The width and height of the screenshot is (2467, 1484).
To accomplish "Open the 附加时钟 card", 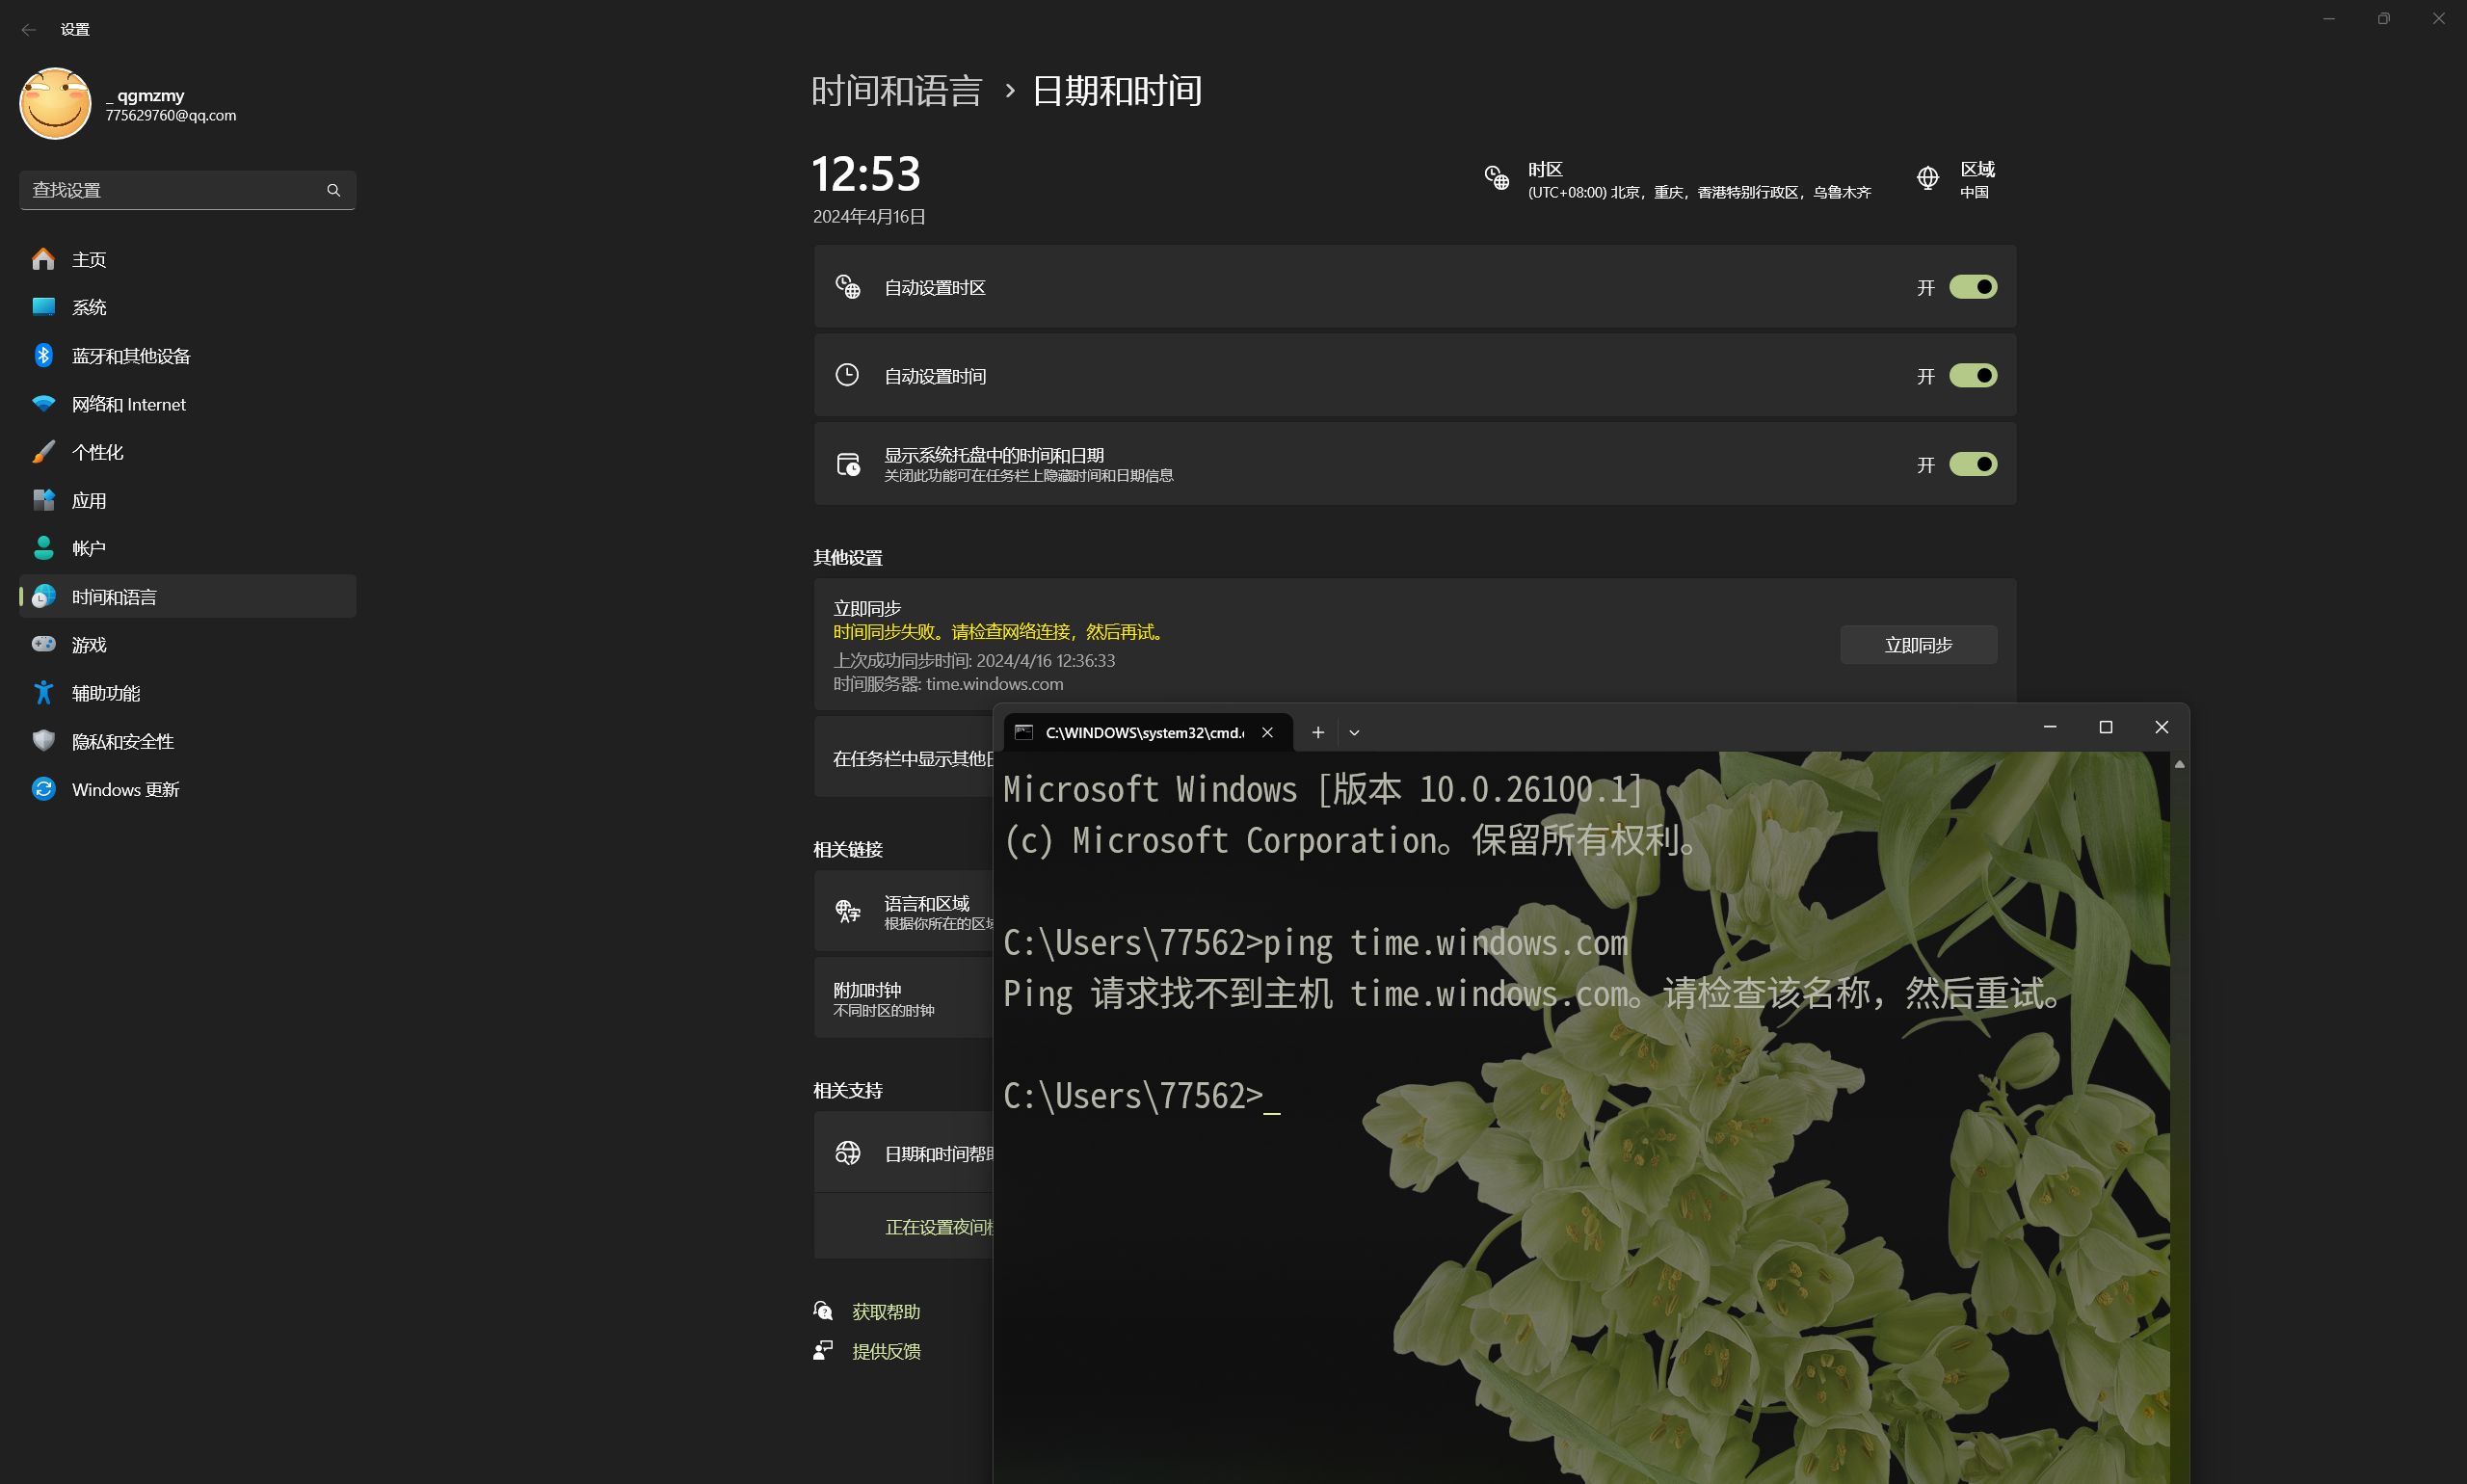I will 903,998.
